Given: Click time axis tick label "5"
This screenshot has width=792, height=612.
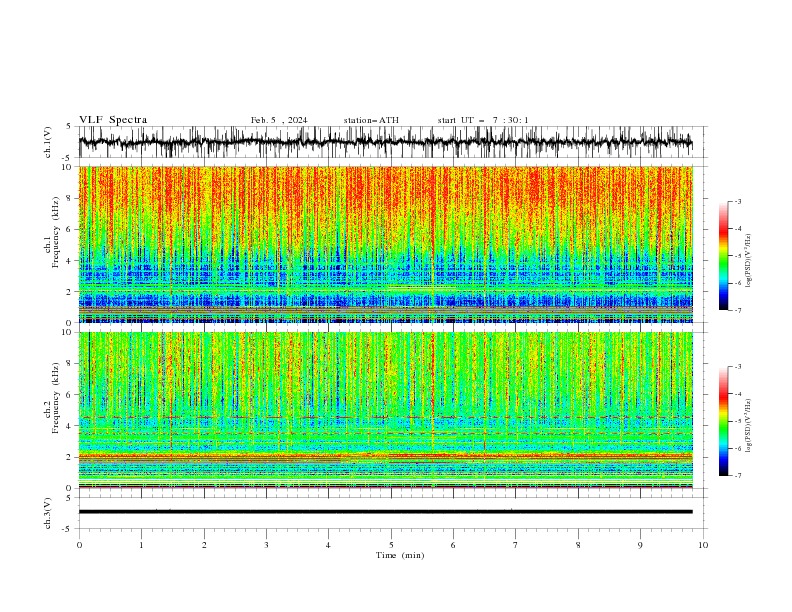Looking at the screenshot, I should coord(391,545).
